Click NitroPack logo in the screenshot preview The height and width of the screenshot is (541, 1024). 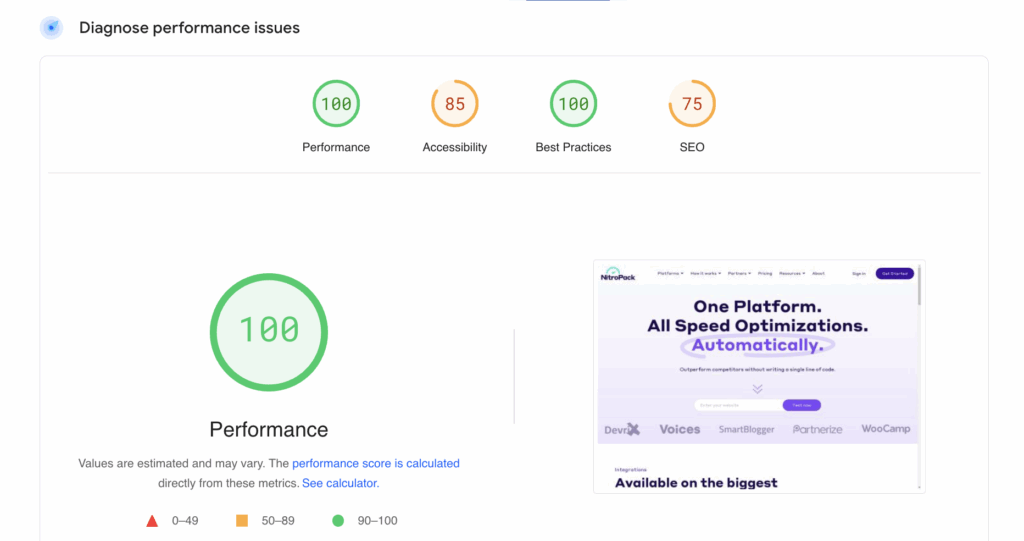(617, 274)
